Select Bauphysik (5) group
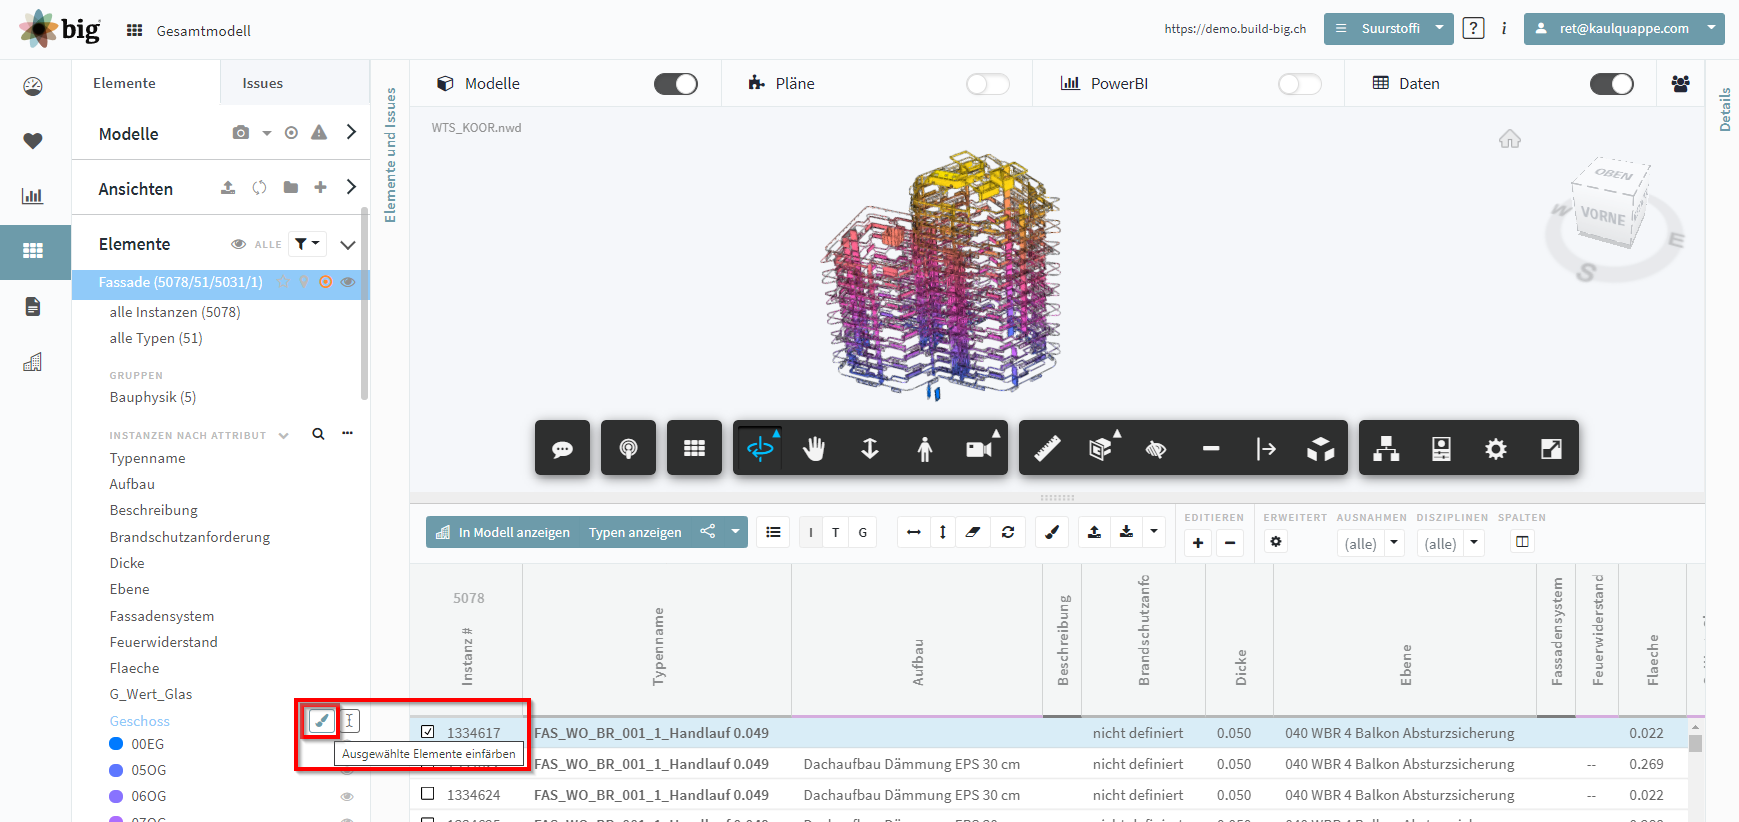1739x822 pixels. coord(153,397)
